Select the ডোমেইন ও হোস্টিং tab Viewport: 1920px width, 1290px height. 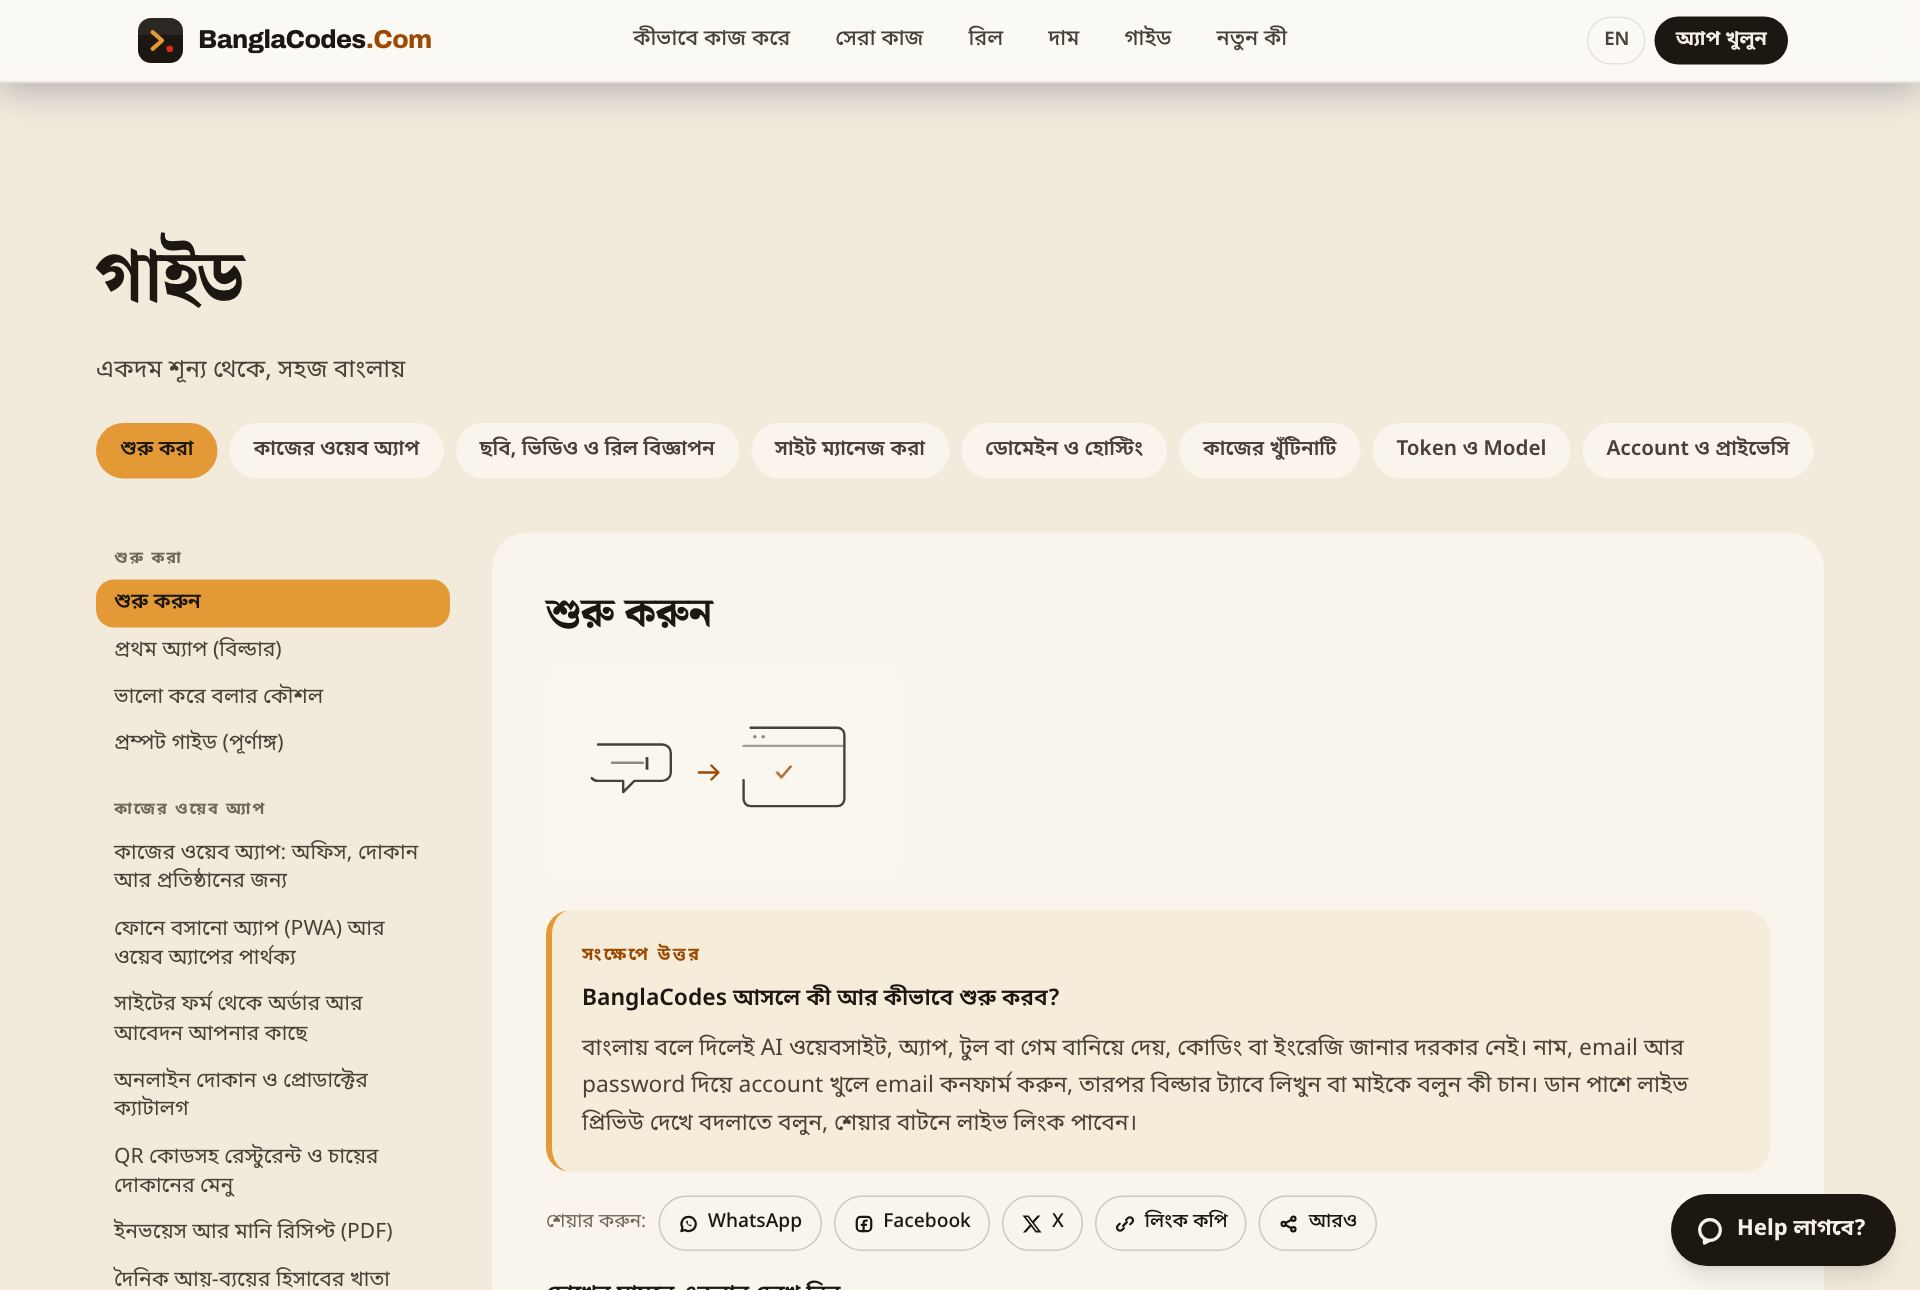(x=1064, y=450)
